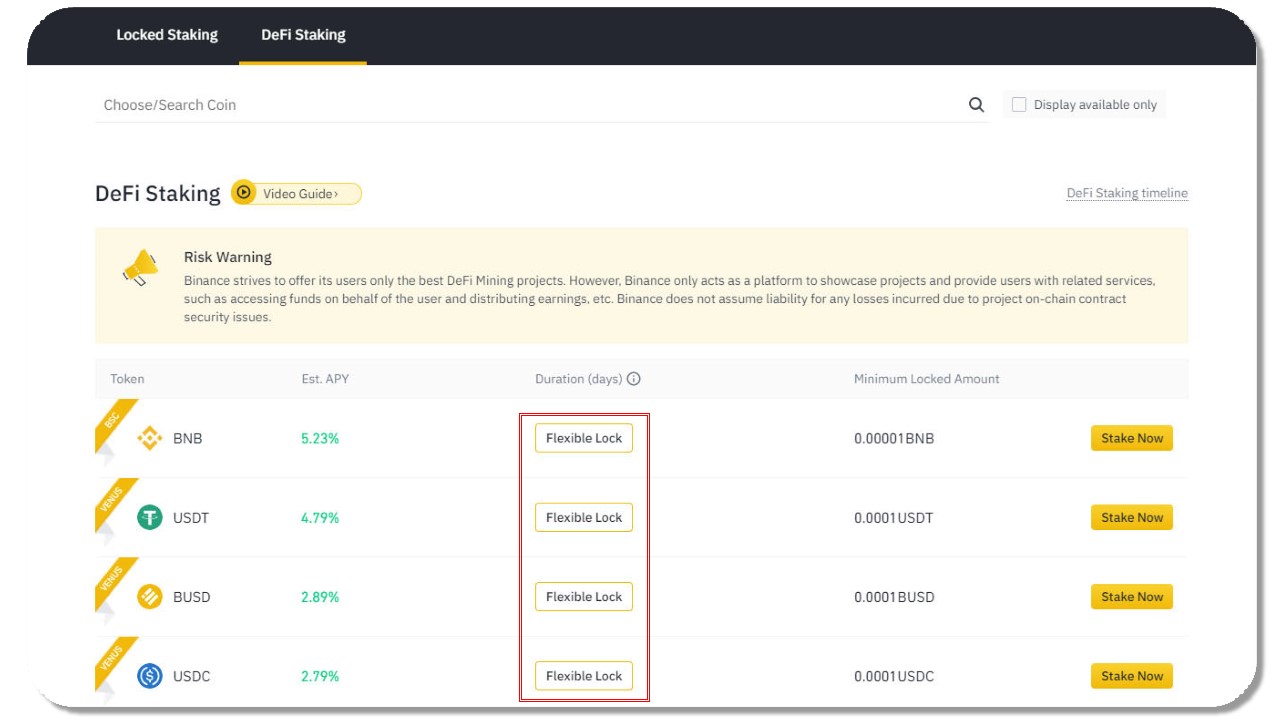Click the VENUS ribbon badge on USDC
Viewport: 1280px width, 720px height.
tap(113, 662)
